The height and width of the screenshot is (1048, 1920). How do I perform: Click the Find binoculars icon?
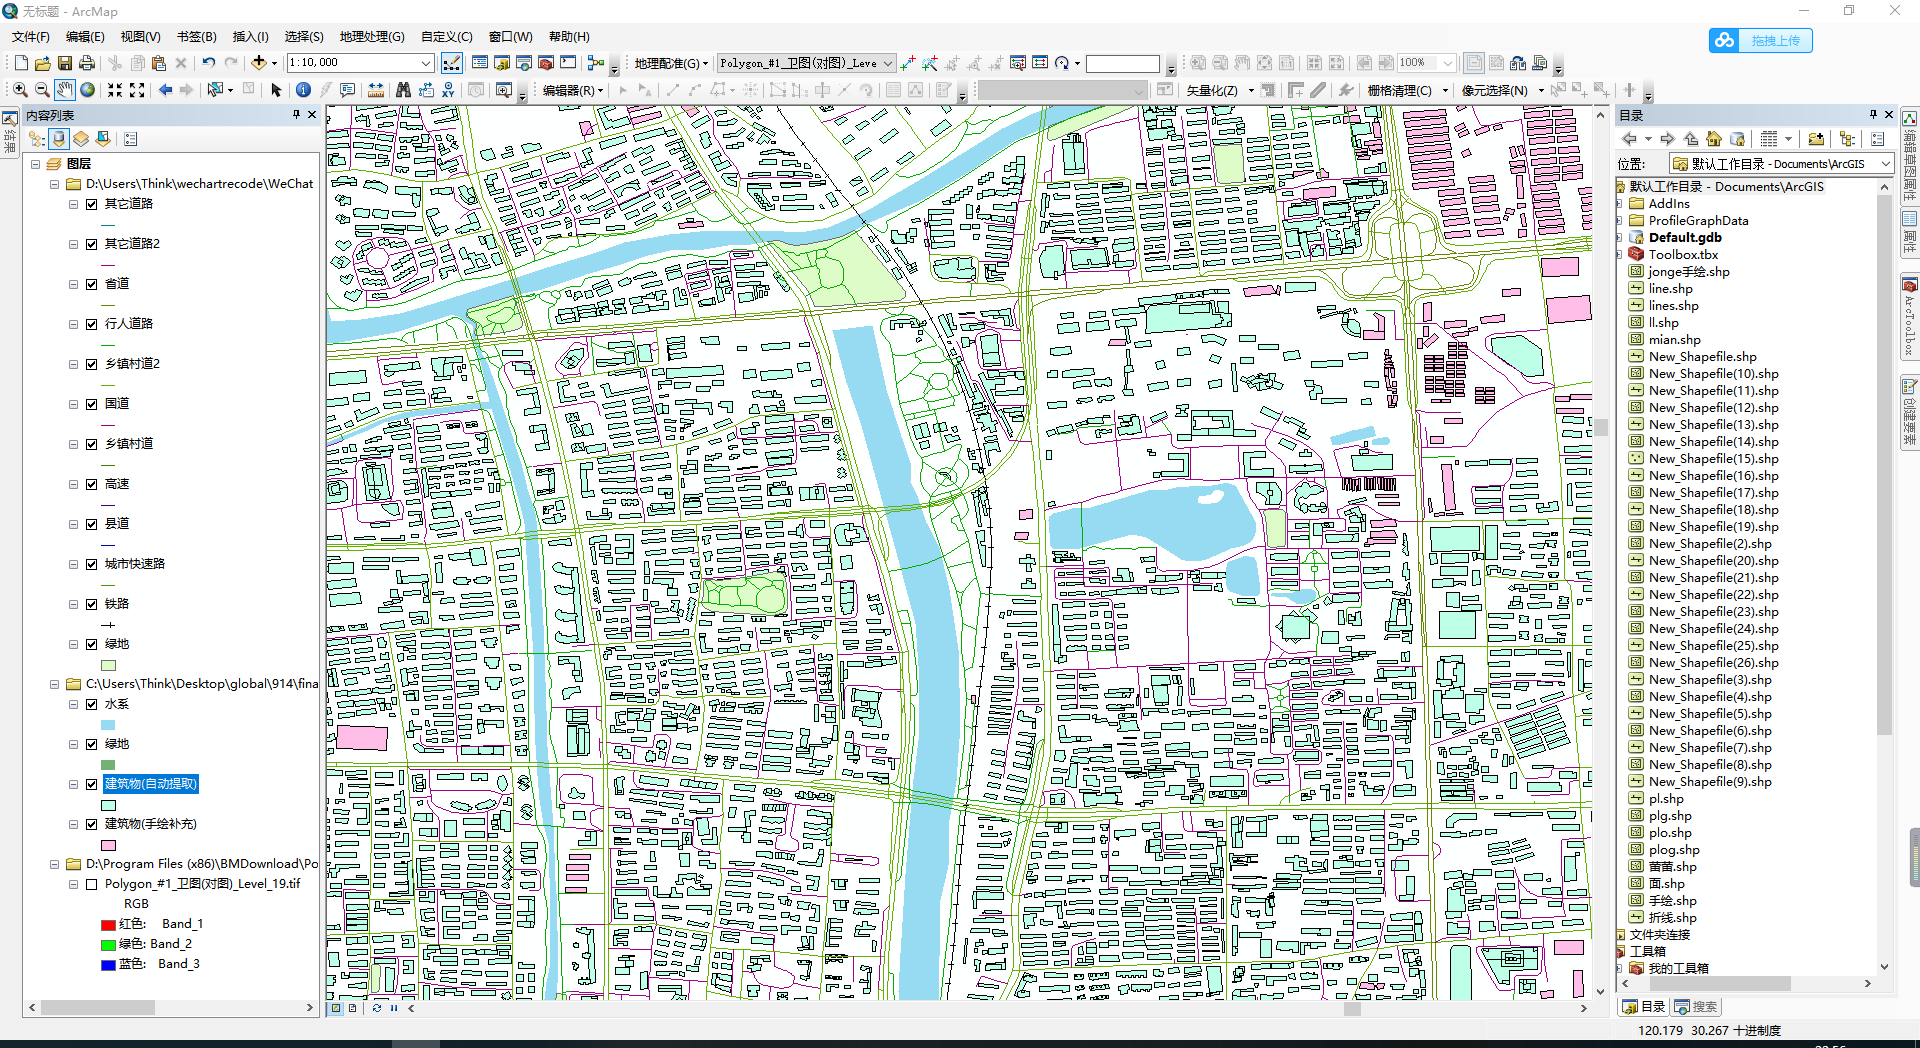click(403, 90)
